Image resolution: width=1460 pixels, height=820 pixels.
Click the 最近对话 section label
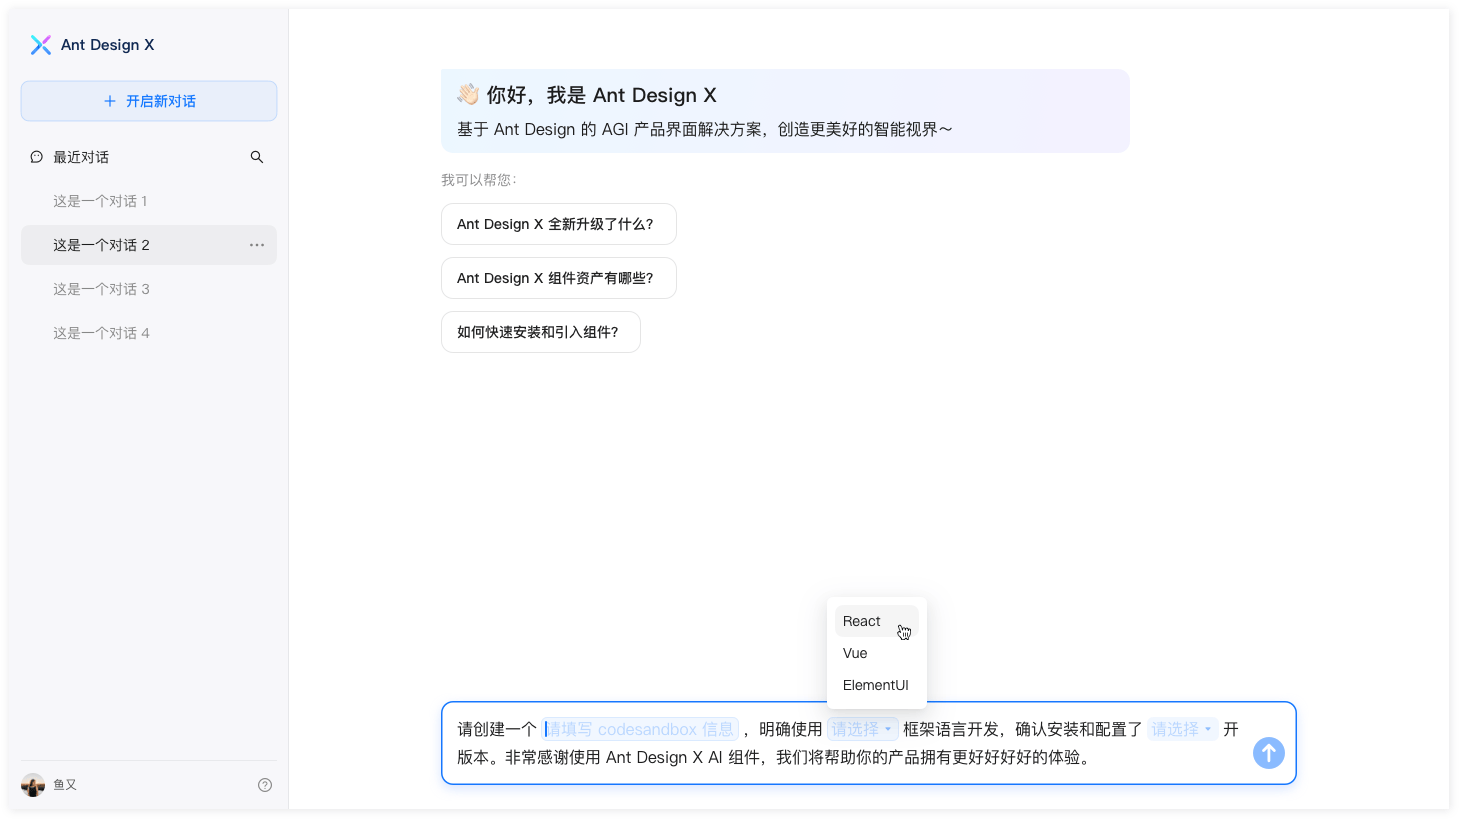coord(81,157)
